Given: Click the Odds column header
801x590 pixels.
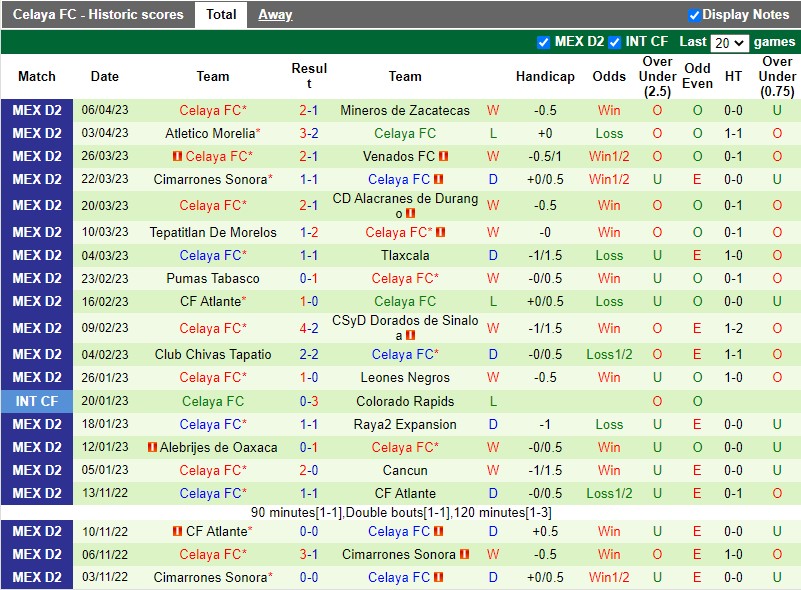Looking at the screenshot, I should [x=609, y=77].
